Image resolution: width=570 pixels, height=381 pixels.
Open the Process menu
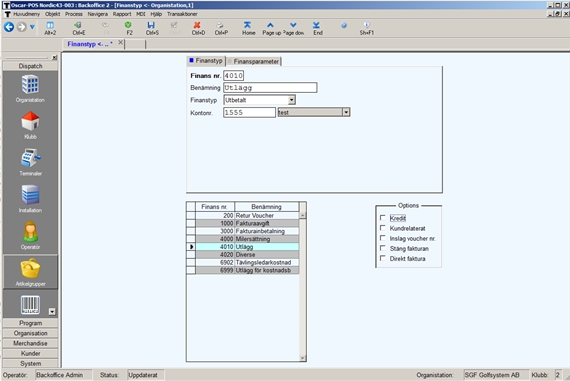pos(74,14)
